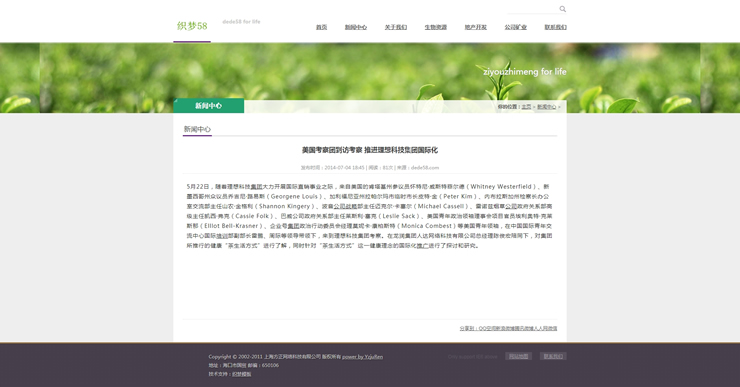This screenshot has height=387, width=740.
Task: Click 新闻中心 in the breadcrumb
Action: [x=547, y=107]
